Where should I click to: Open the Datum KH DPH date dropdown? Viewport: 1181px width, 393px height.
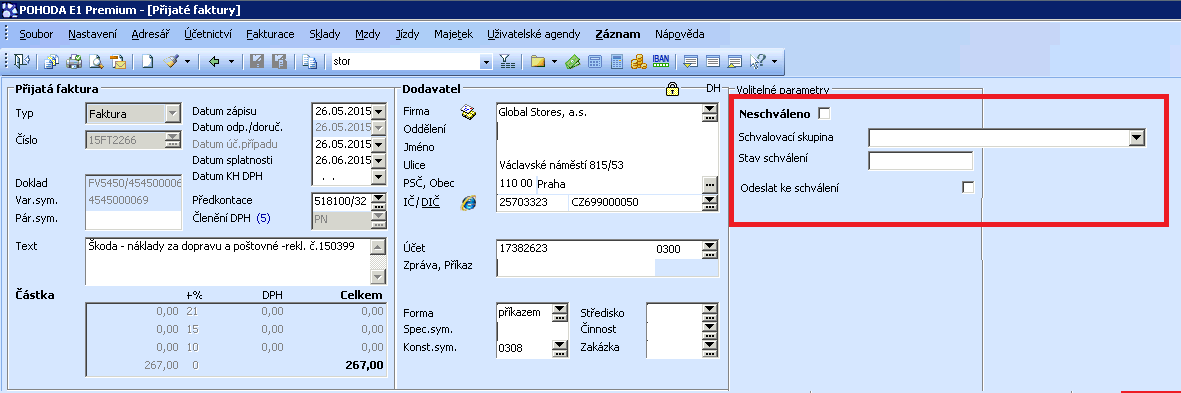[x=379, y=177]
